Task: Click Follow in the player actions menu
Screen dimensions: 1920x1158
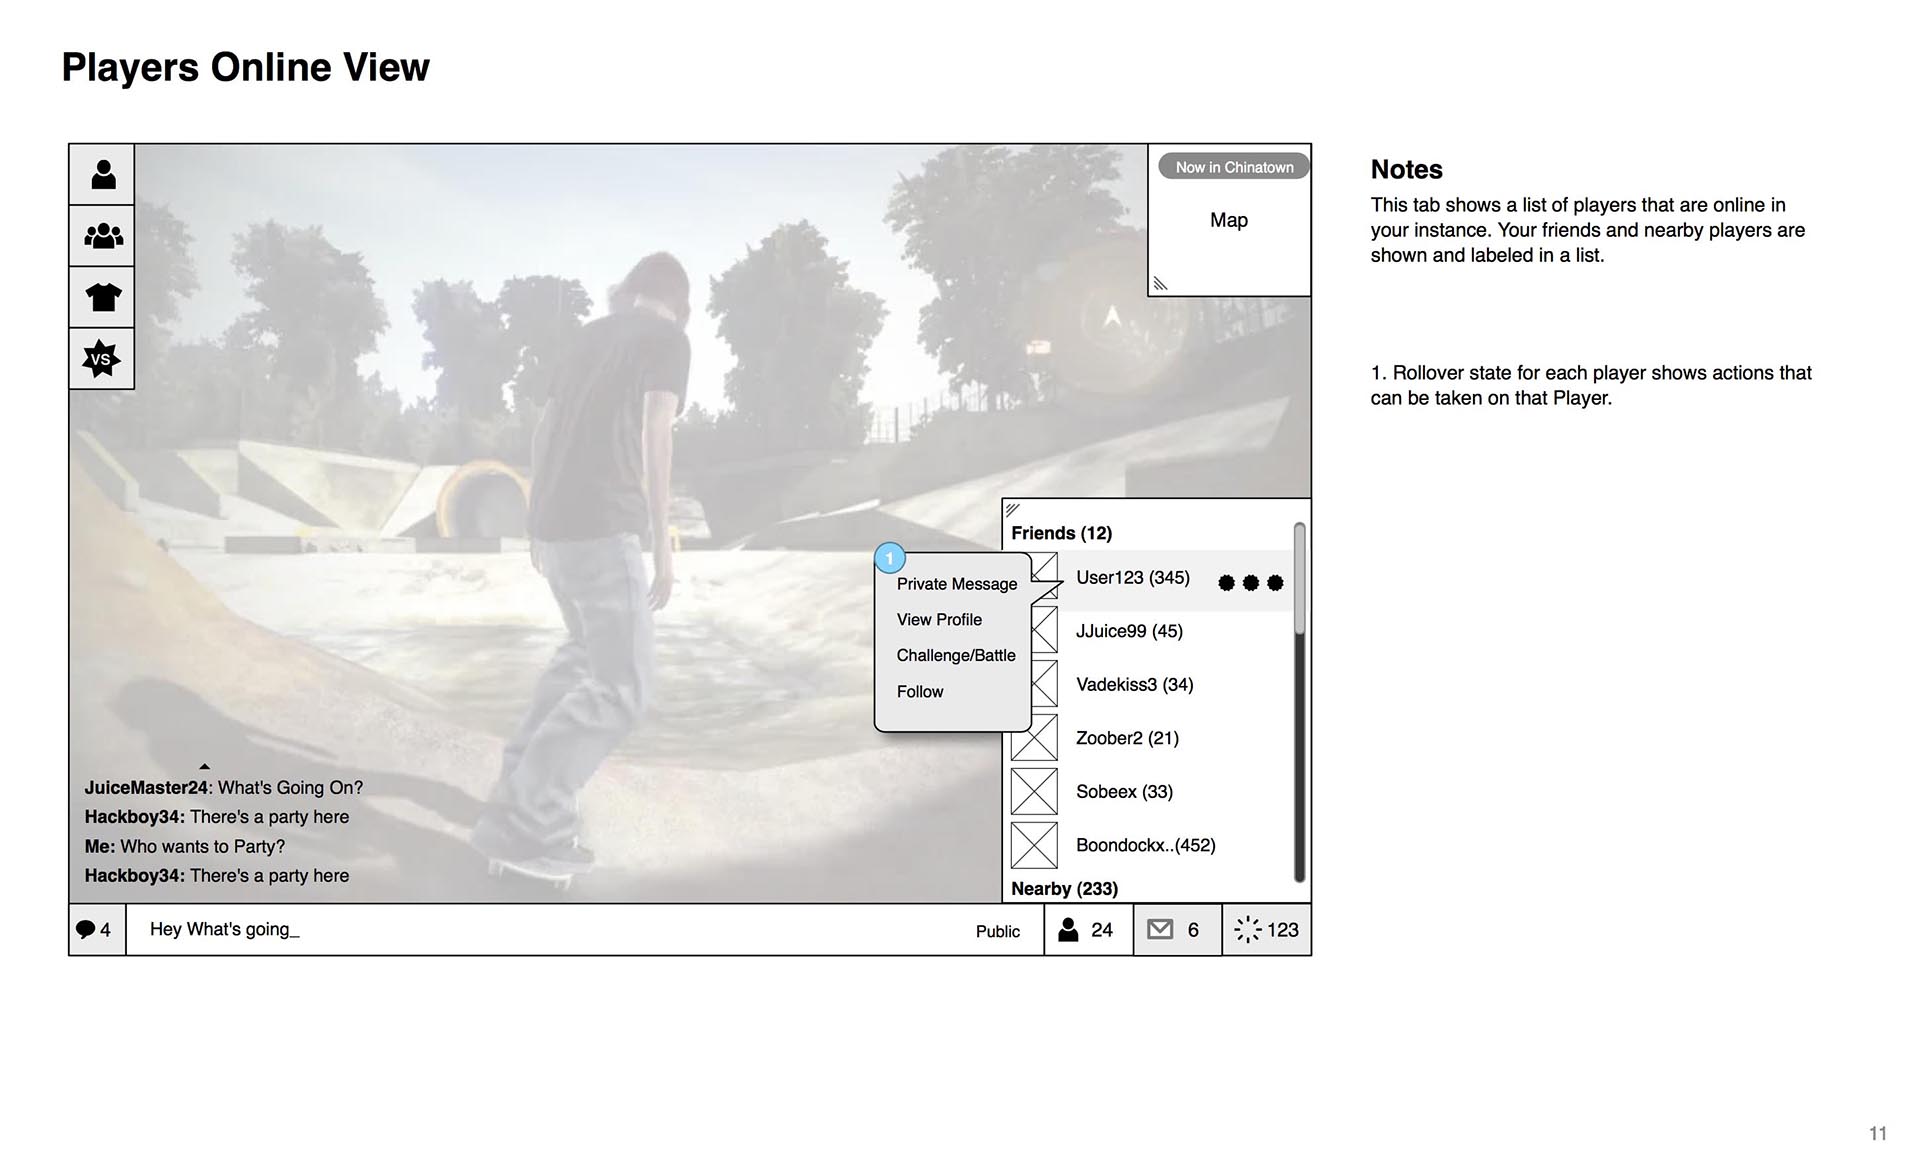Action: [919, 691]
